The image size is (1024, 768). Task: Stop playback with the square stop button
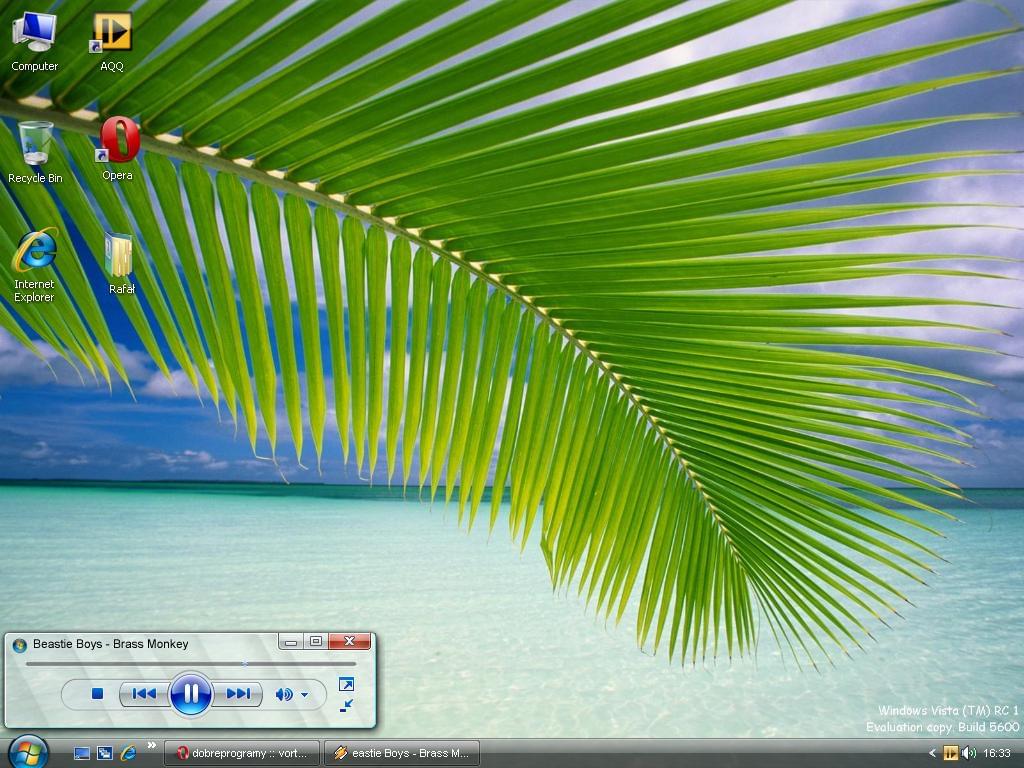[x=97, y=694]
